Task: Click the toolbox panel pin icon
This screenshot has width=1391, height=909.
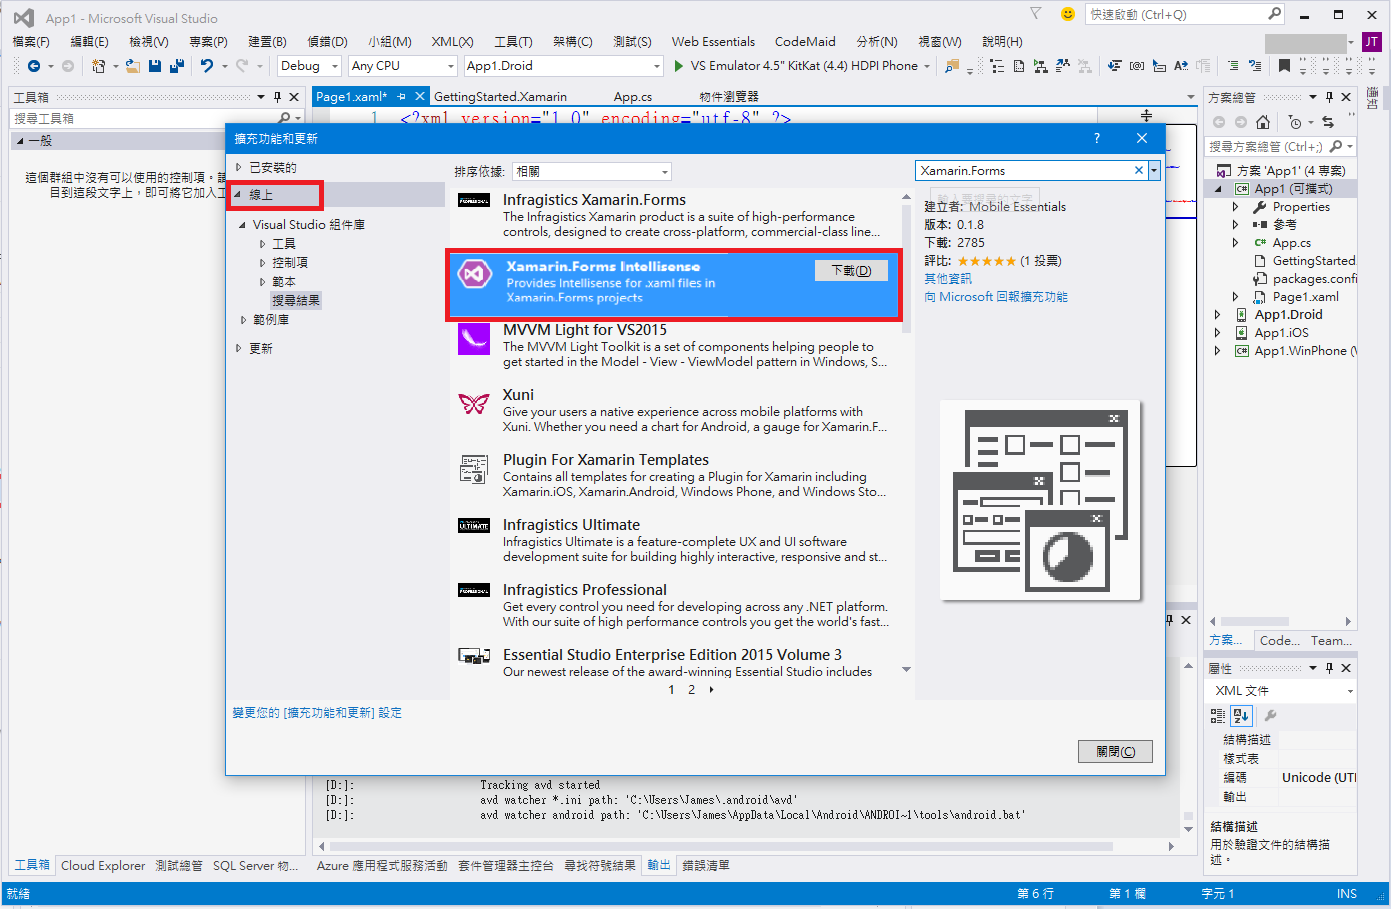Action: [278, 97]
